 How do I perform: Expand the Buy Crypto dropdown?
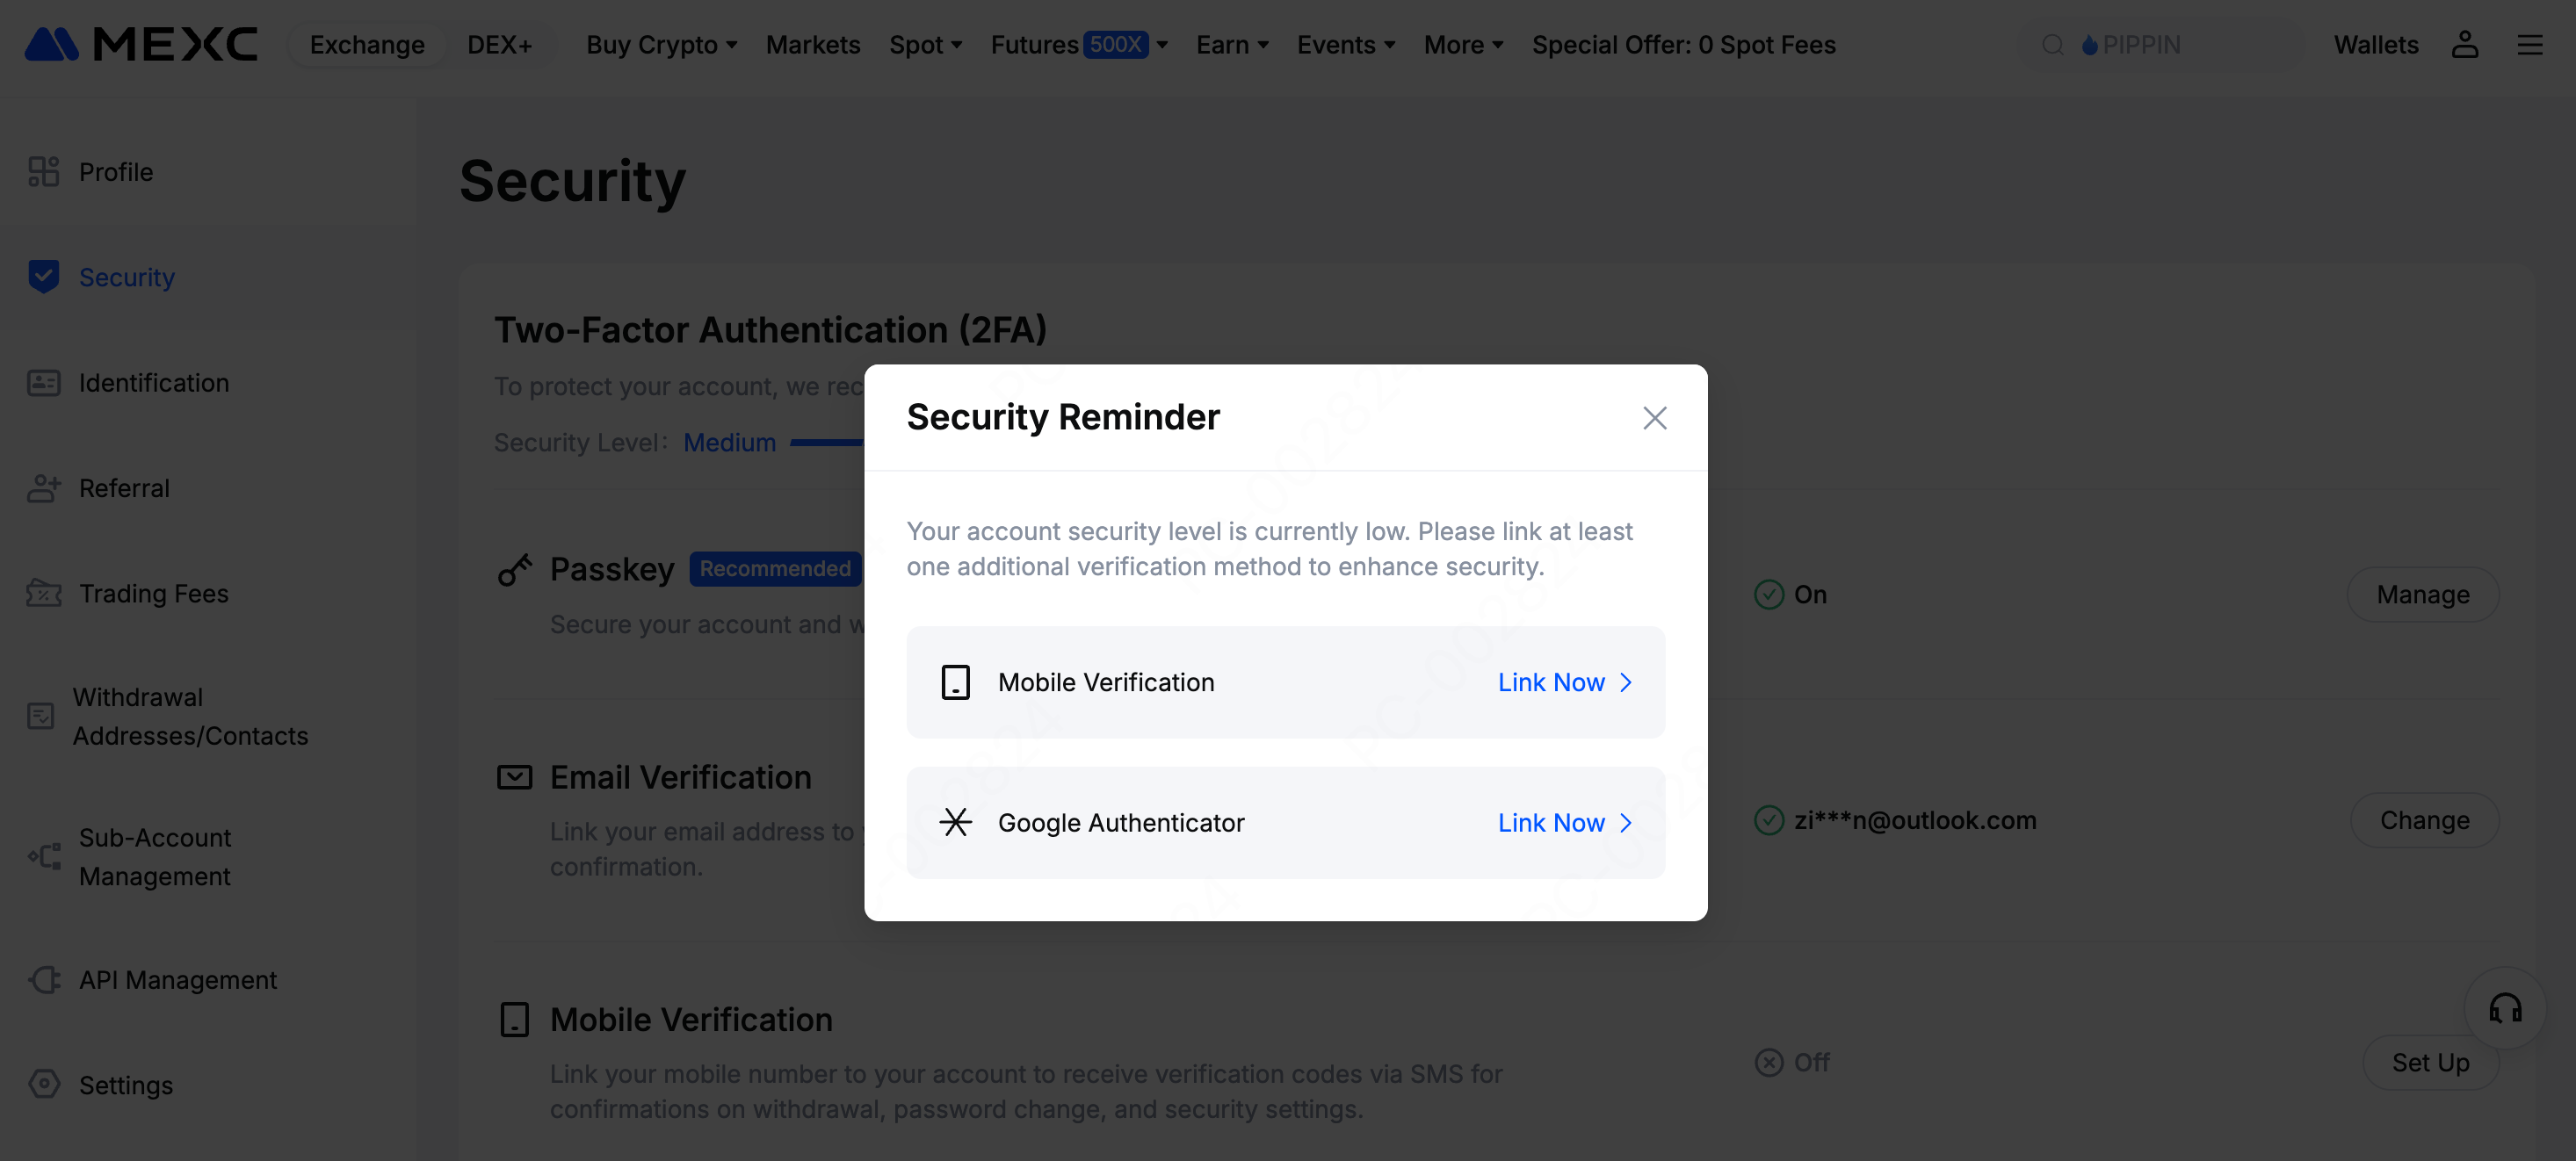click(661, 45)
